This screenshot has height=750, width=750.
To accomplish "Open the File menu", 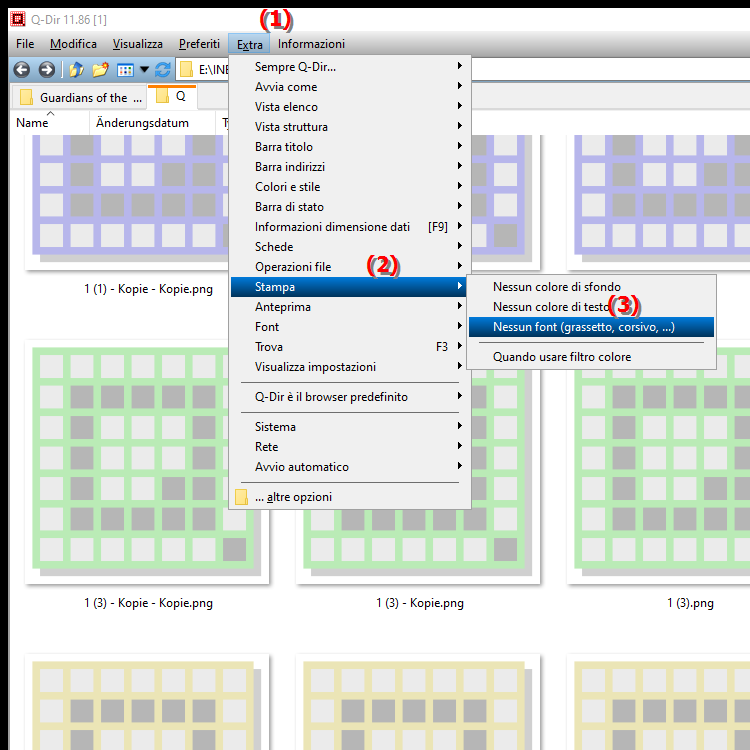I will coord(25,44).
